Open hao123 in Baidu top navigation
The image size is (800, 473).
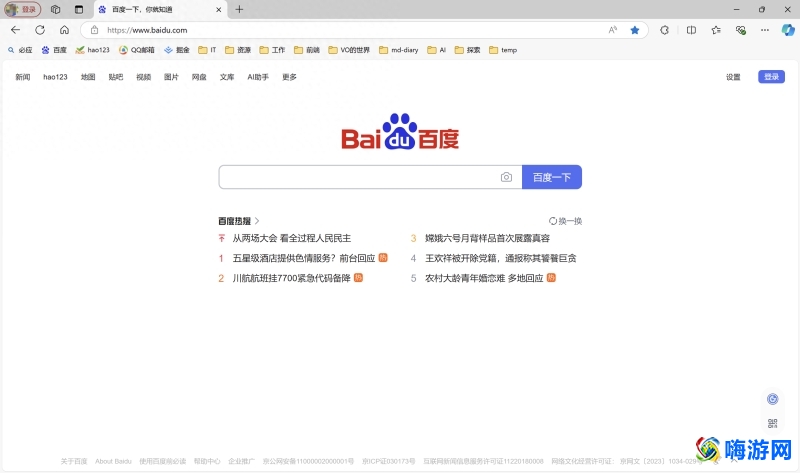tap(55, 77)
